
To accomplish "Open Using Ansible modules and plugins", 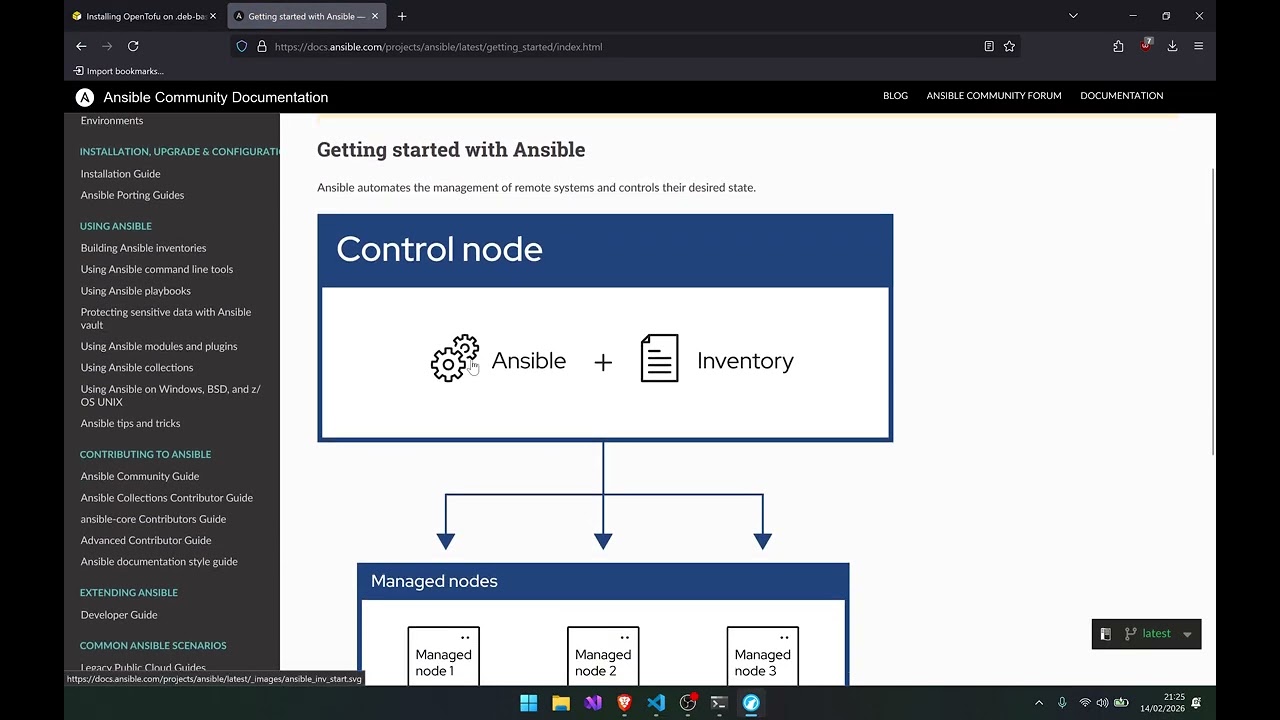I will pyautogui.click(x=159, y=346).
